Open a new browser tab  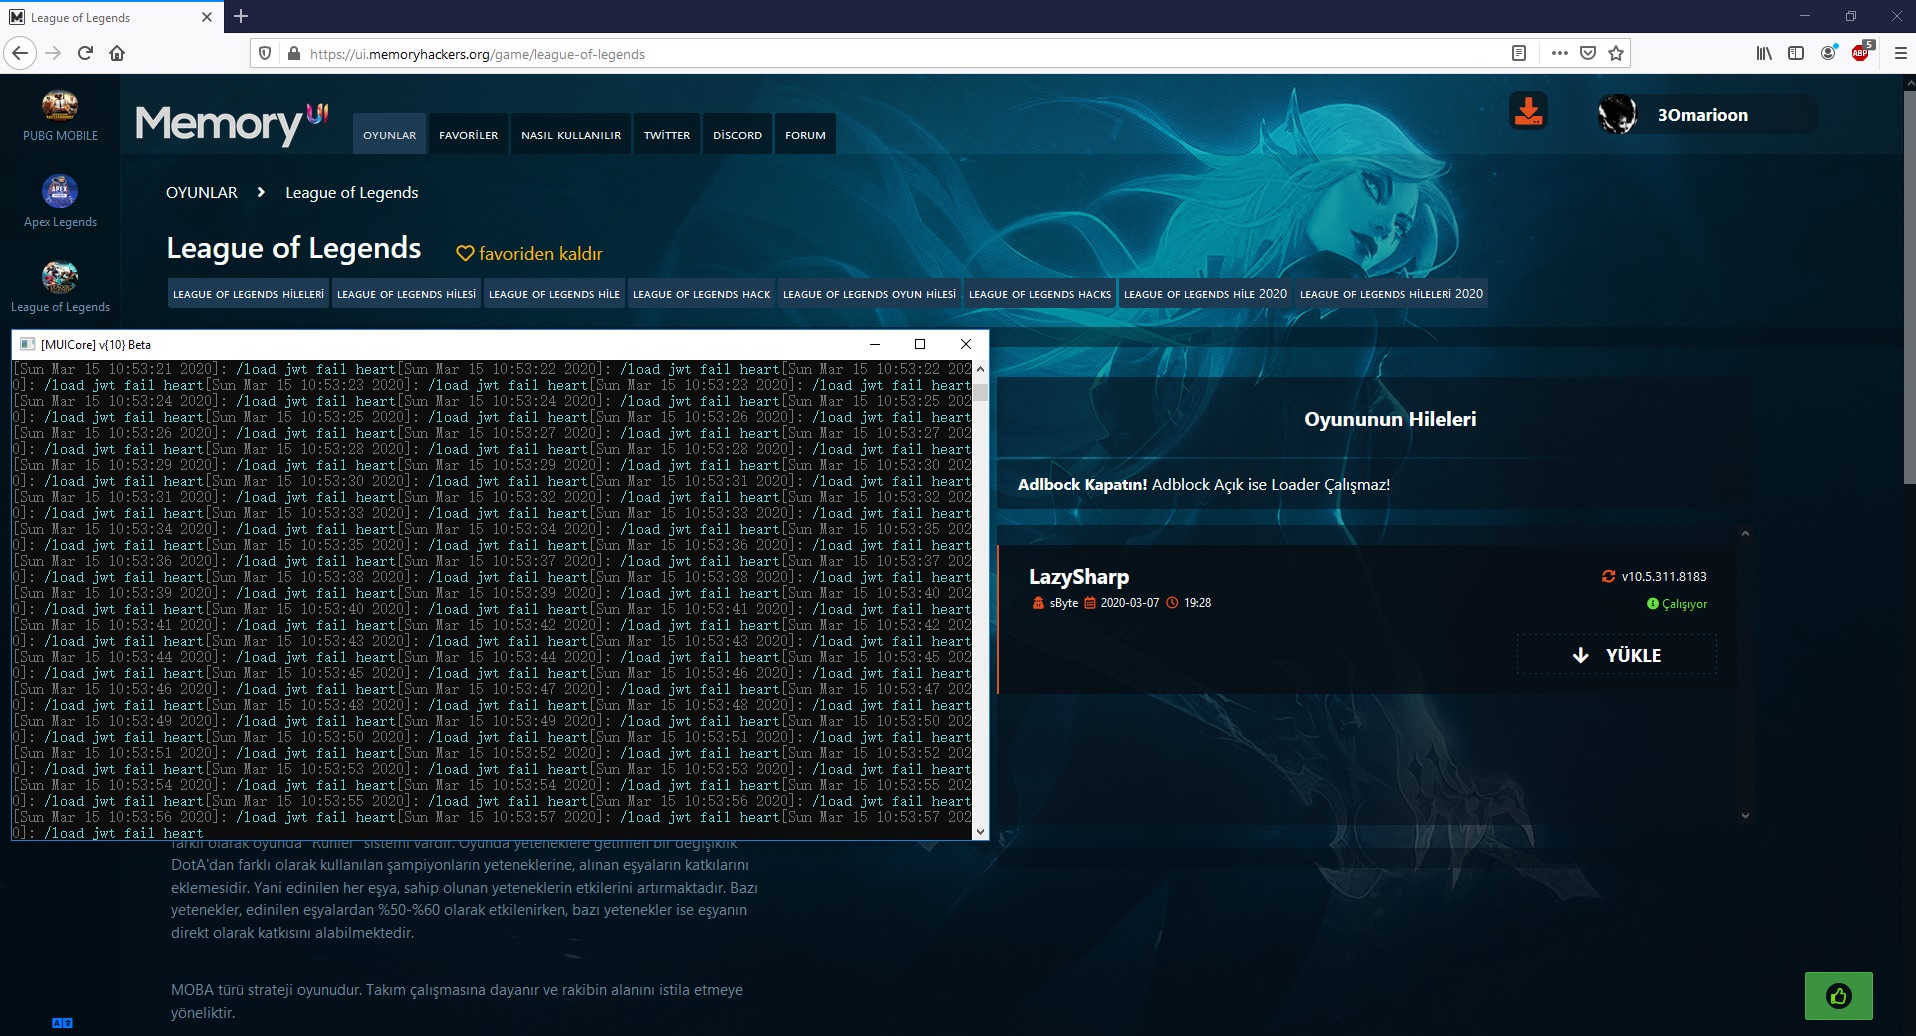[x=241, y=16]
